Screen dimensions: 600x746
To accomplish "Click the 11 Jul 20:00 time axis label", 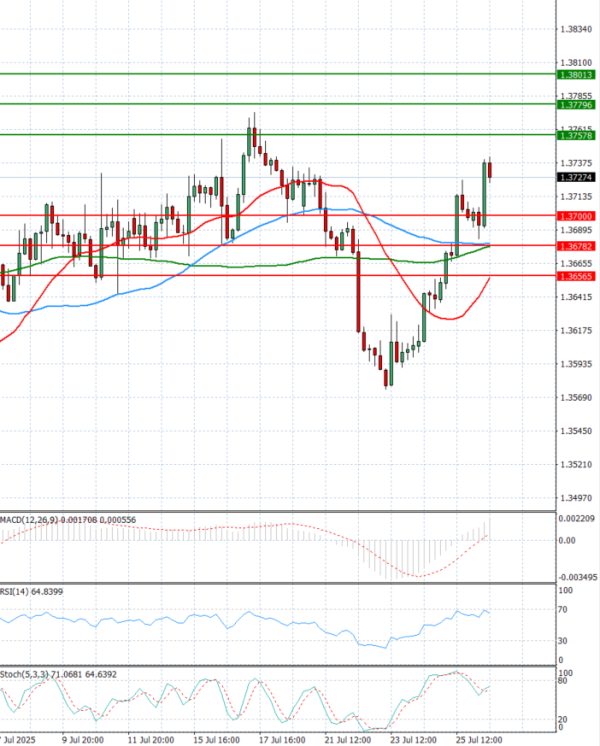I will click(x=150, y=740).
